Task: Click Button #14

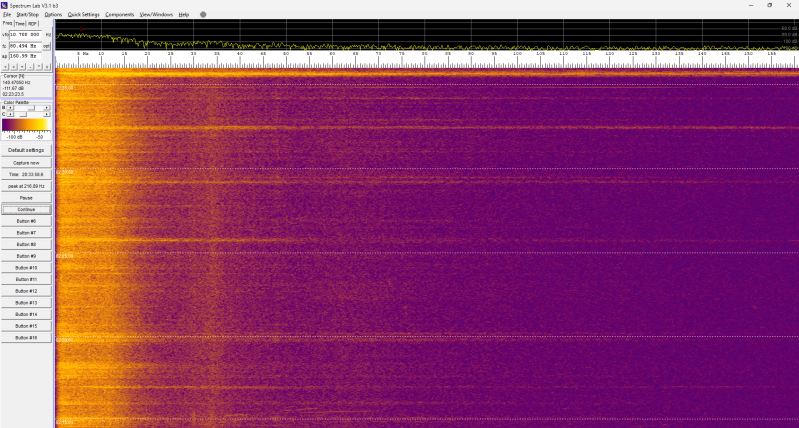Action: [26, 314]
